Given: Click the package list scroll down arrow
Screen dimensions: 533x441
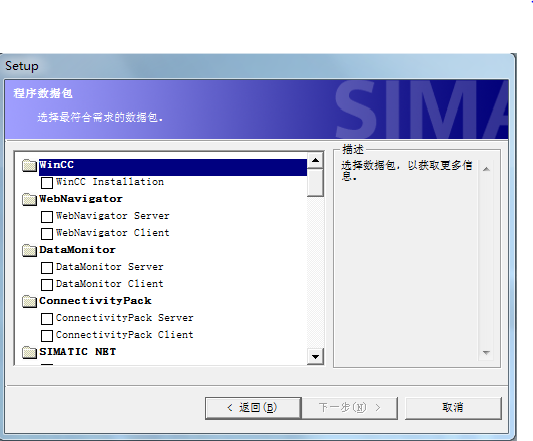Looking at the screenshot, I should click(315, 357).
